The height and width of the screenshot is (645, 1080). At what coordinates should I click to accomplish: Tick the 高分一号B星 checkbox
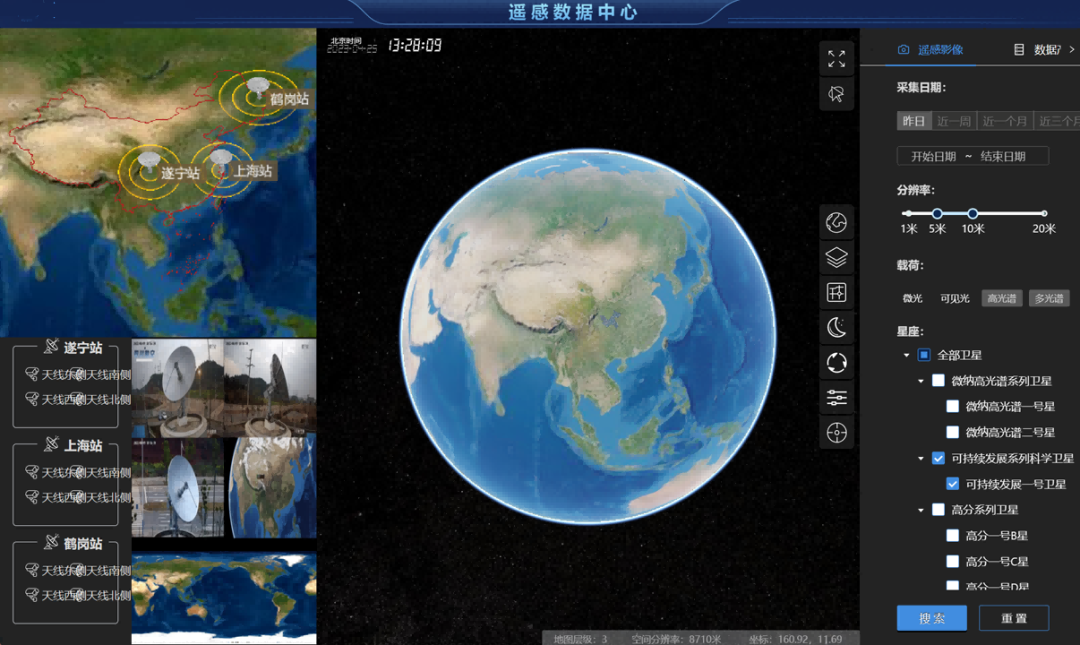click(953, 535)
